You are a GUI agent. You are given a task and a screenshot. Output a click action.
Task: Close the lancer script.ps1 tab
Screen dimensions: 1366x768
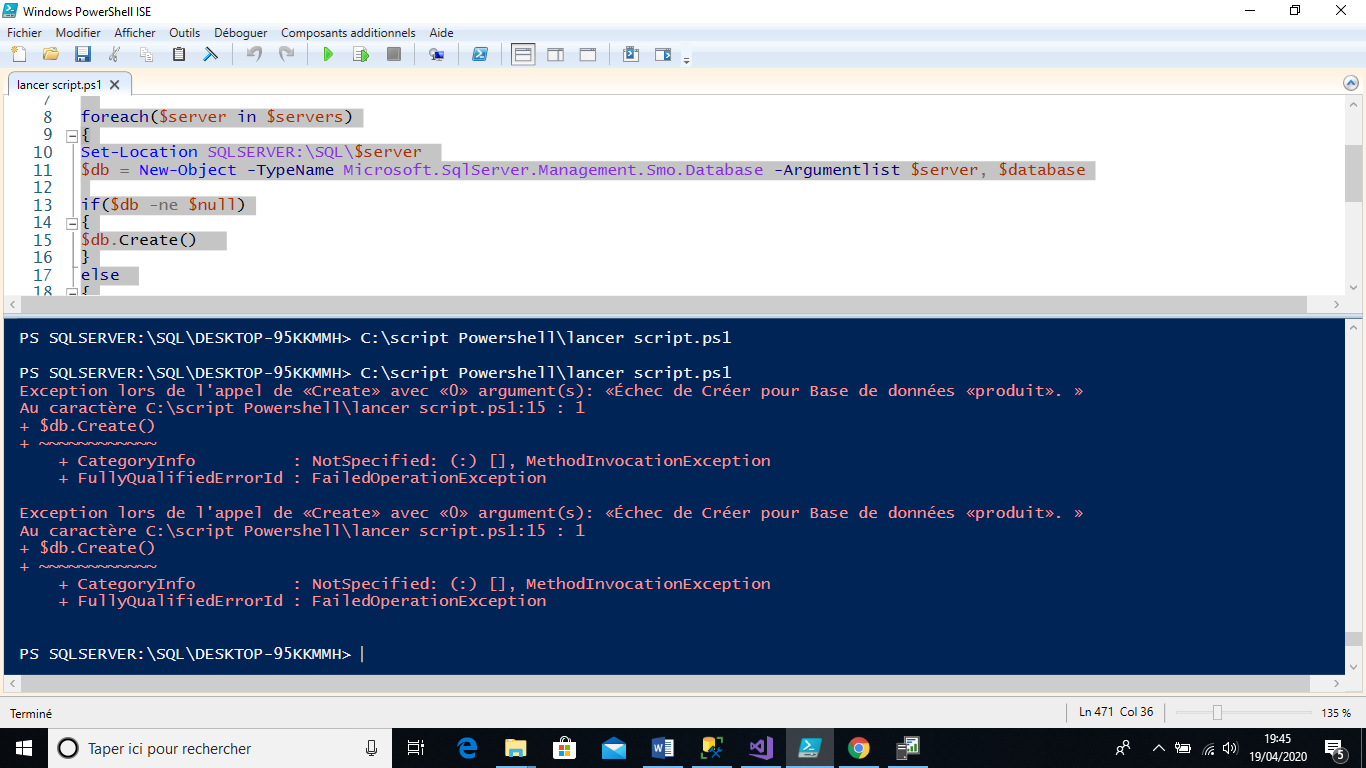coord(115,85)
